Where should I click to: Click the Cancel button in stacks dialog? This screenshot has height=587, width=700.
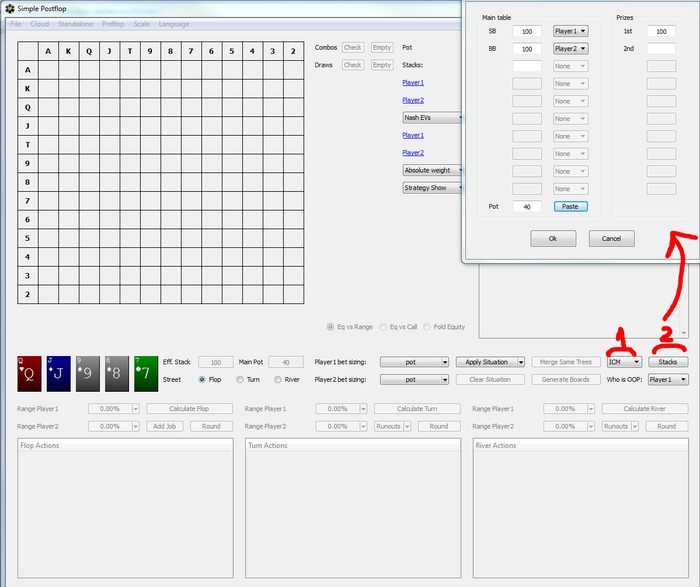pyautogui.click(x=612, y=239)
